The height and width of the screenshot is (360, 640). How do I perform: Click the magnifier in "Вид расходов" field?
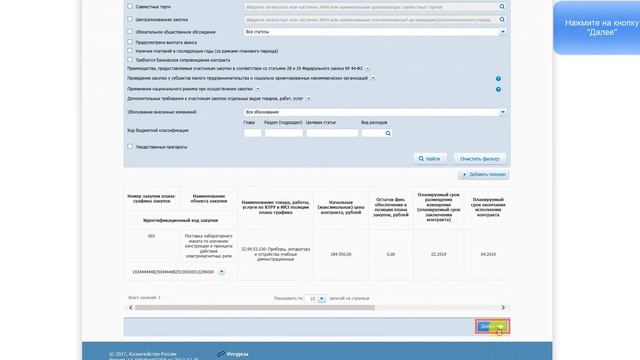point(388,133)
